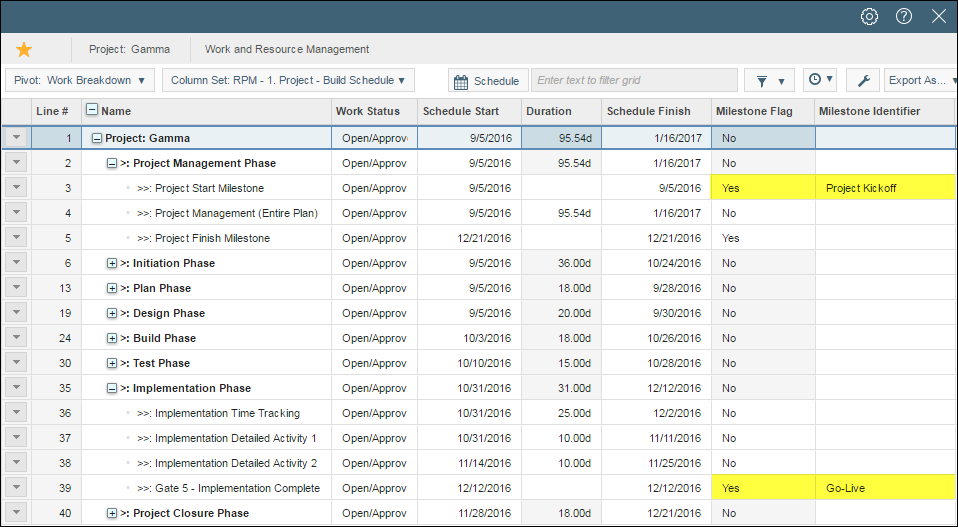
Task: Select Project Management (Entire Plan) task name
Action: pos(228,213)
